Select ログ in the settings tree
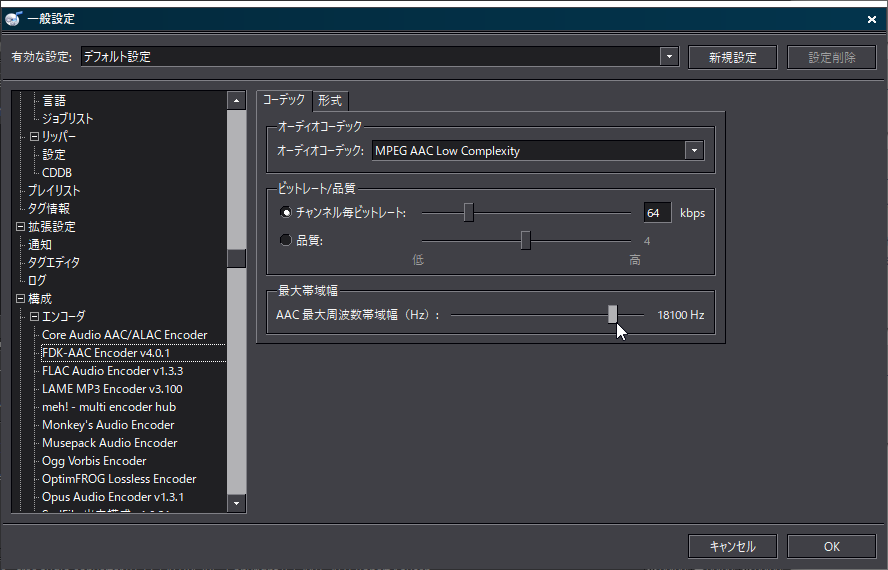 pyautogui.click(x=37, y=280)
